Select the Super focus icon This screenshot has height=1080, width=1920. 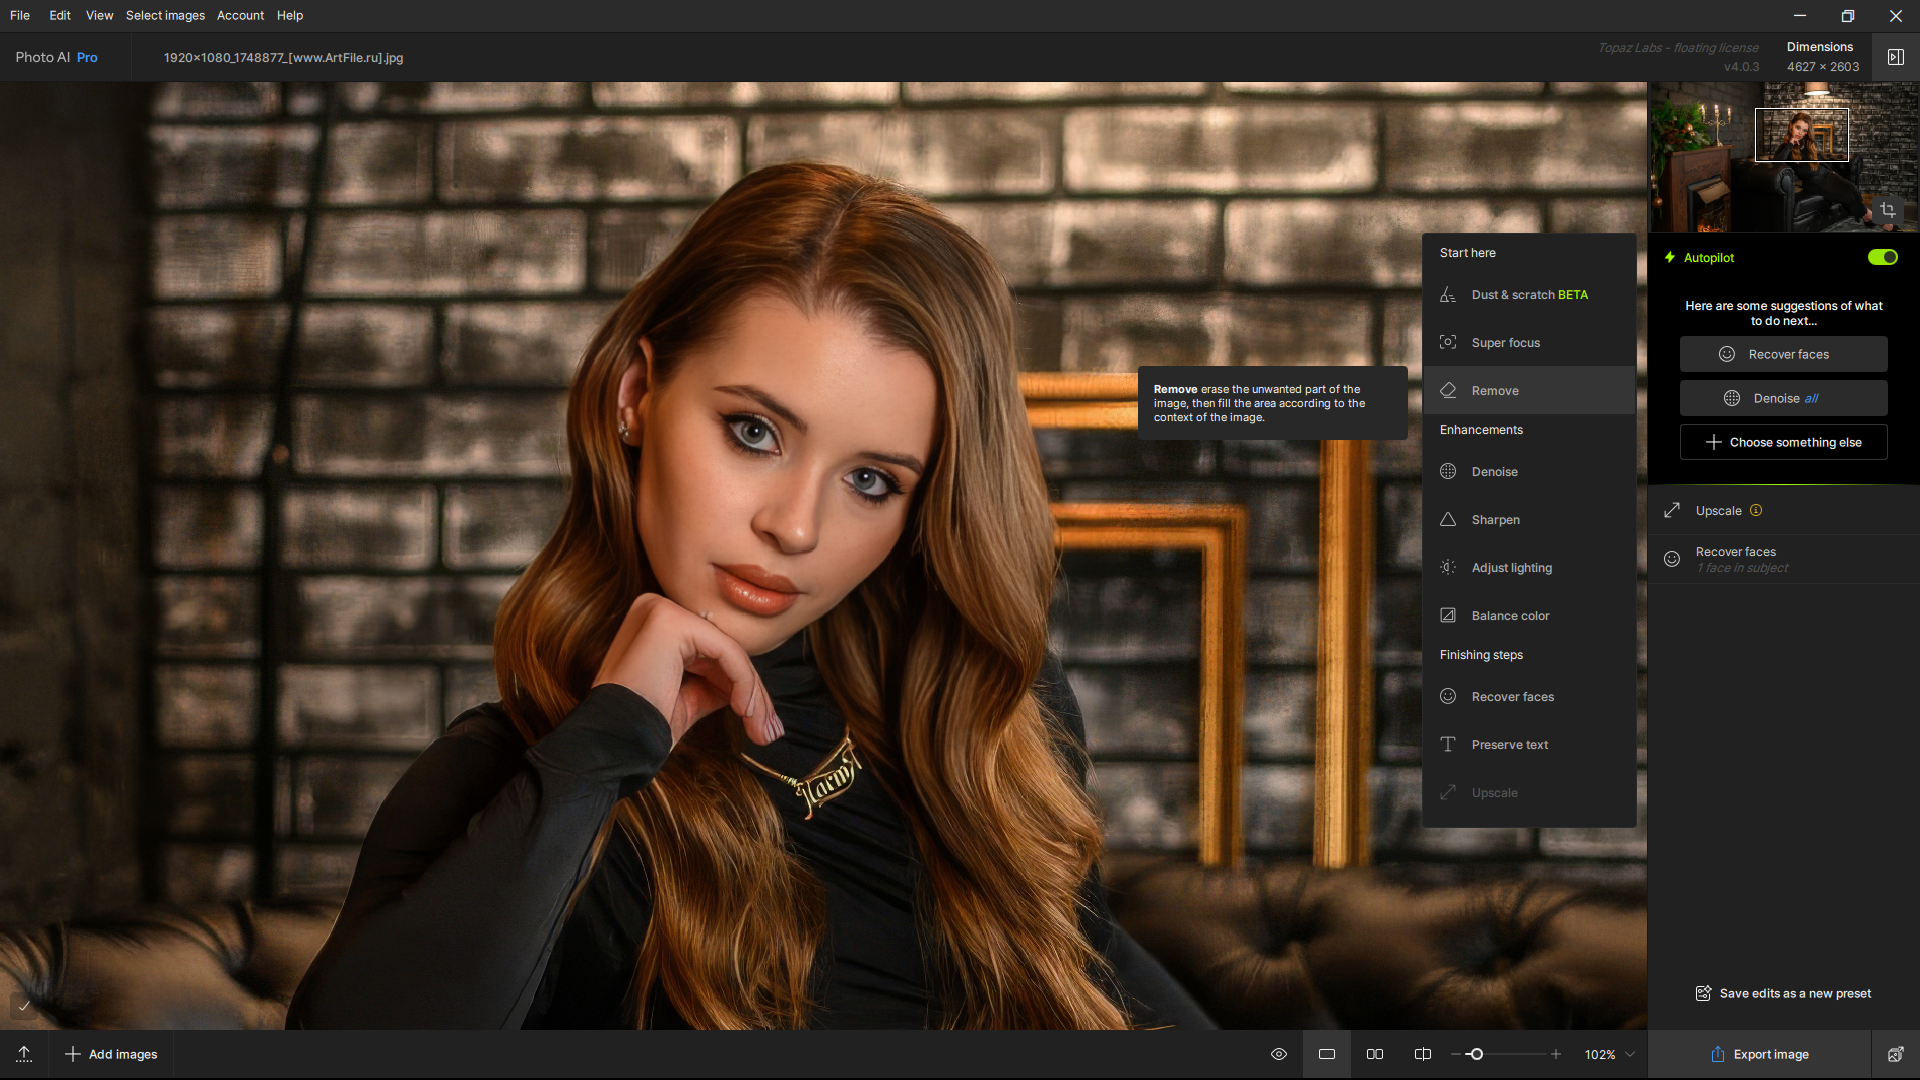tap(1448, 343)
